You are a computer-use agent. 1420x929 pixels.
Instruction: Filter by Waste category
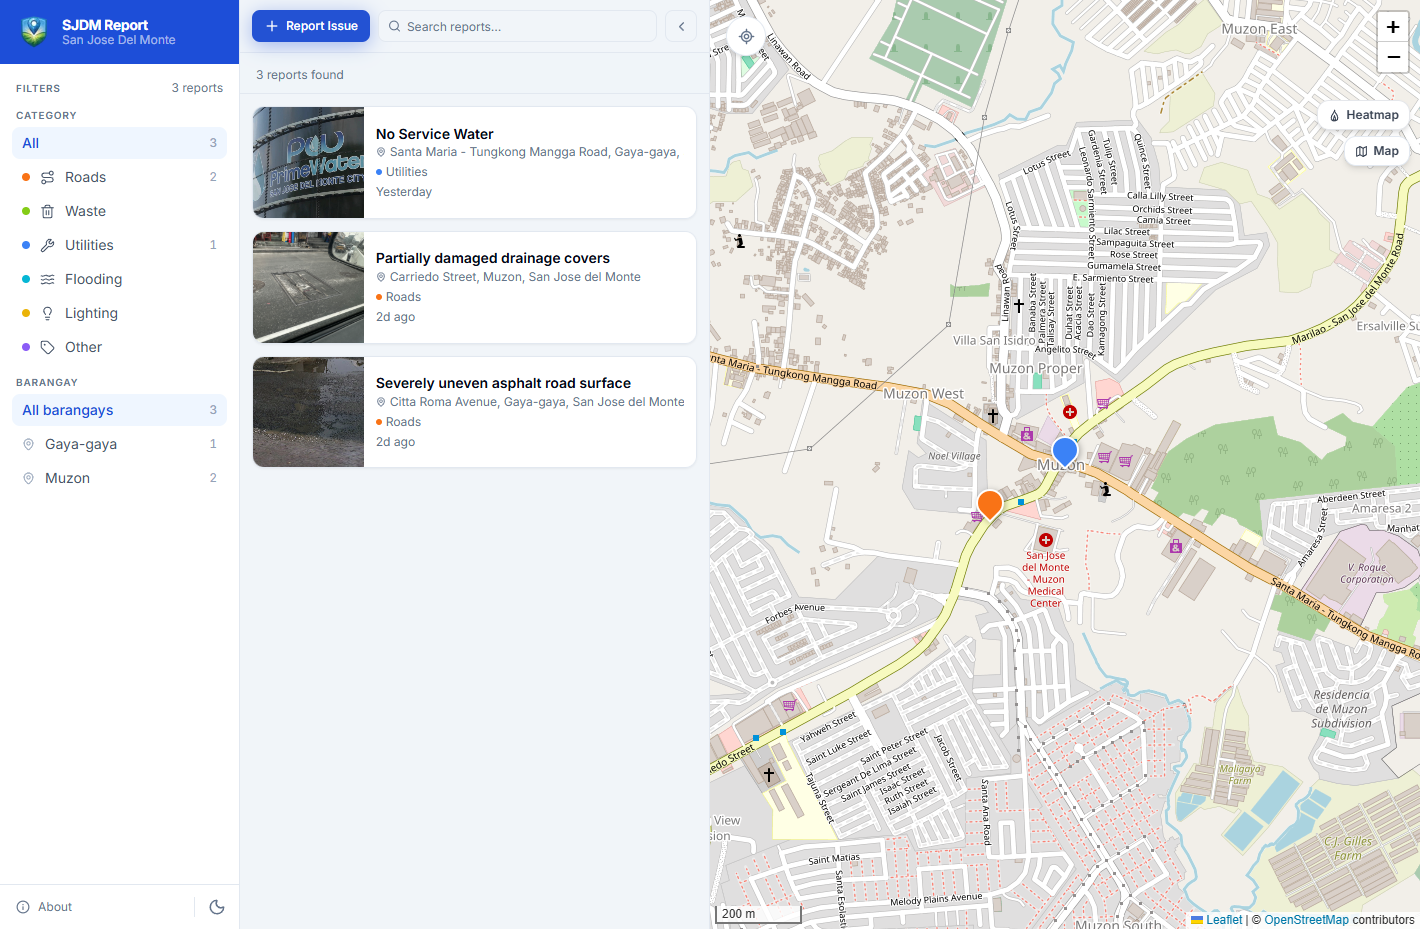(x=119, y=211)
